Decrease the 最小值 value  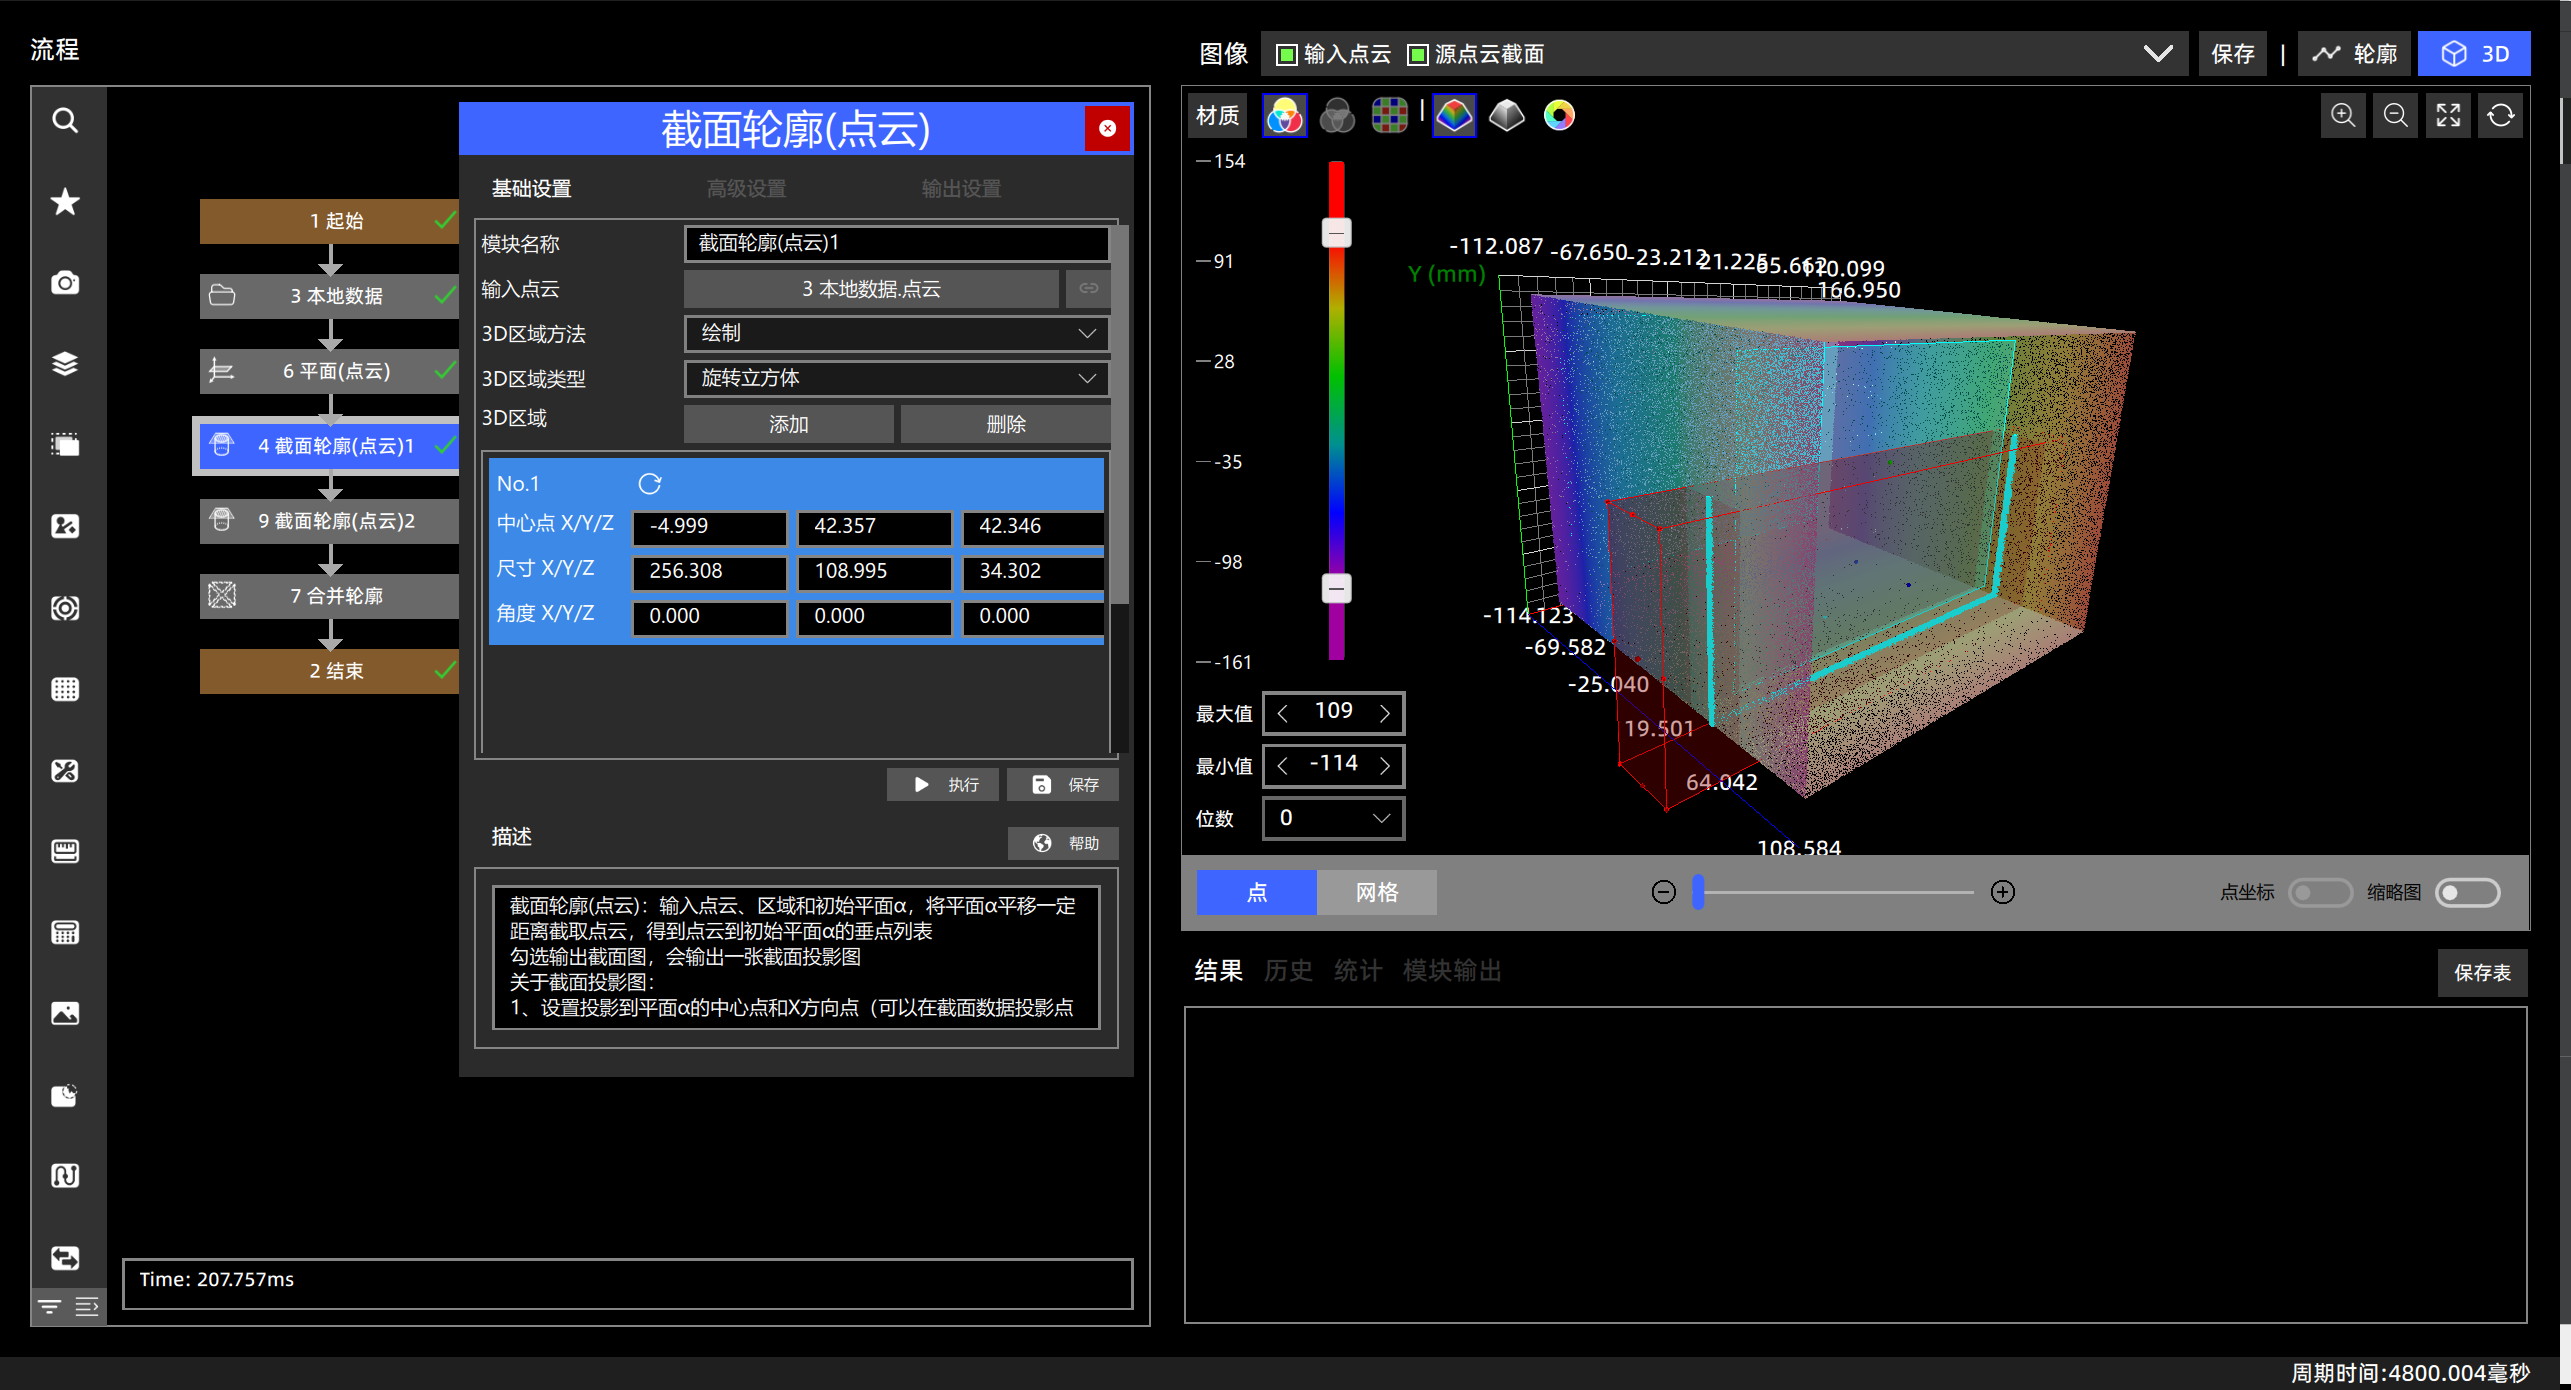(x=1283, y=766)
